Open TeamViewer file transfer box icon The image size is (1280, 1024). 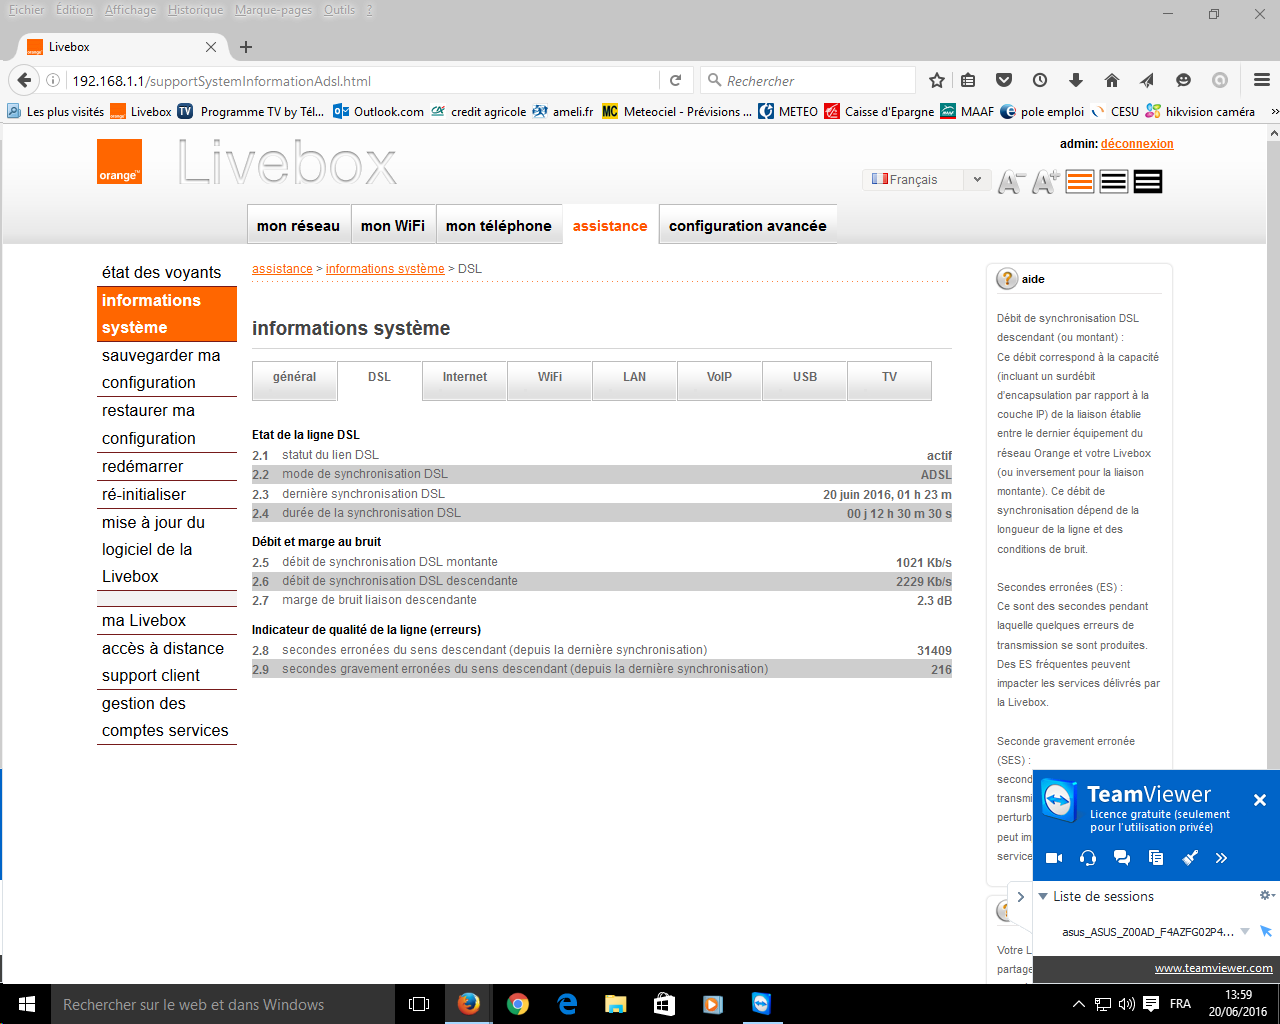click(x=1156, y=858)
